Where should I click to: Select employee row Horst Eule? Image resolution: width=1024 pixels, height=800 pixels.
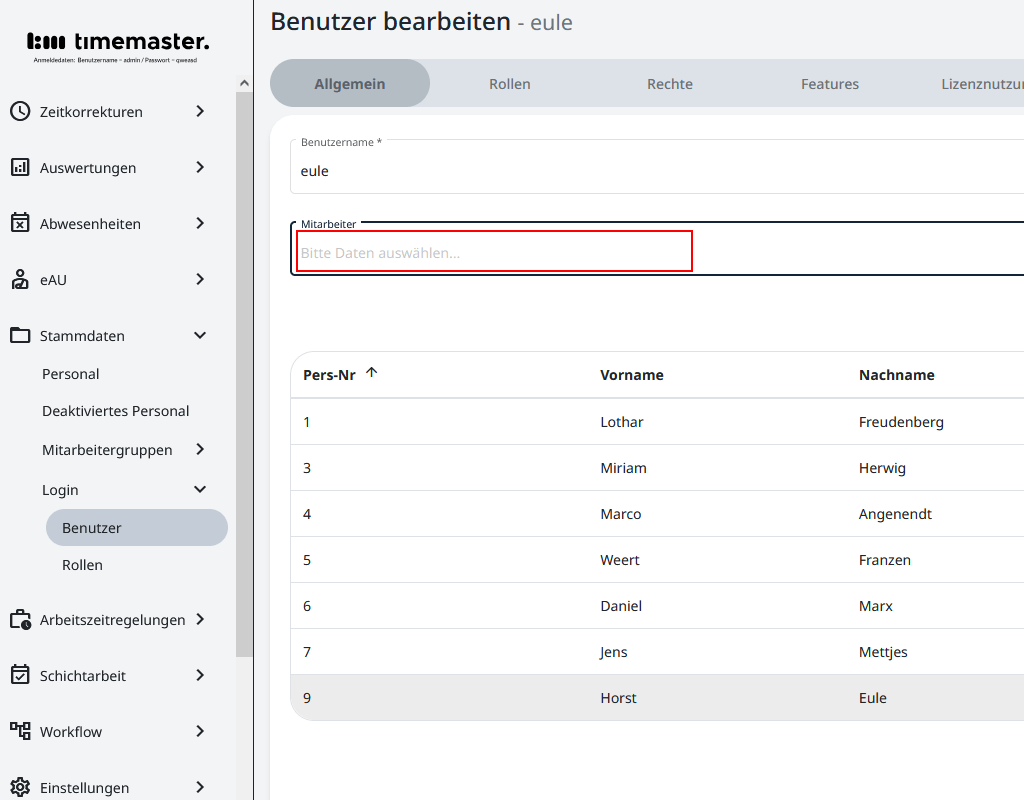[x=618, y=698]
